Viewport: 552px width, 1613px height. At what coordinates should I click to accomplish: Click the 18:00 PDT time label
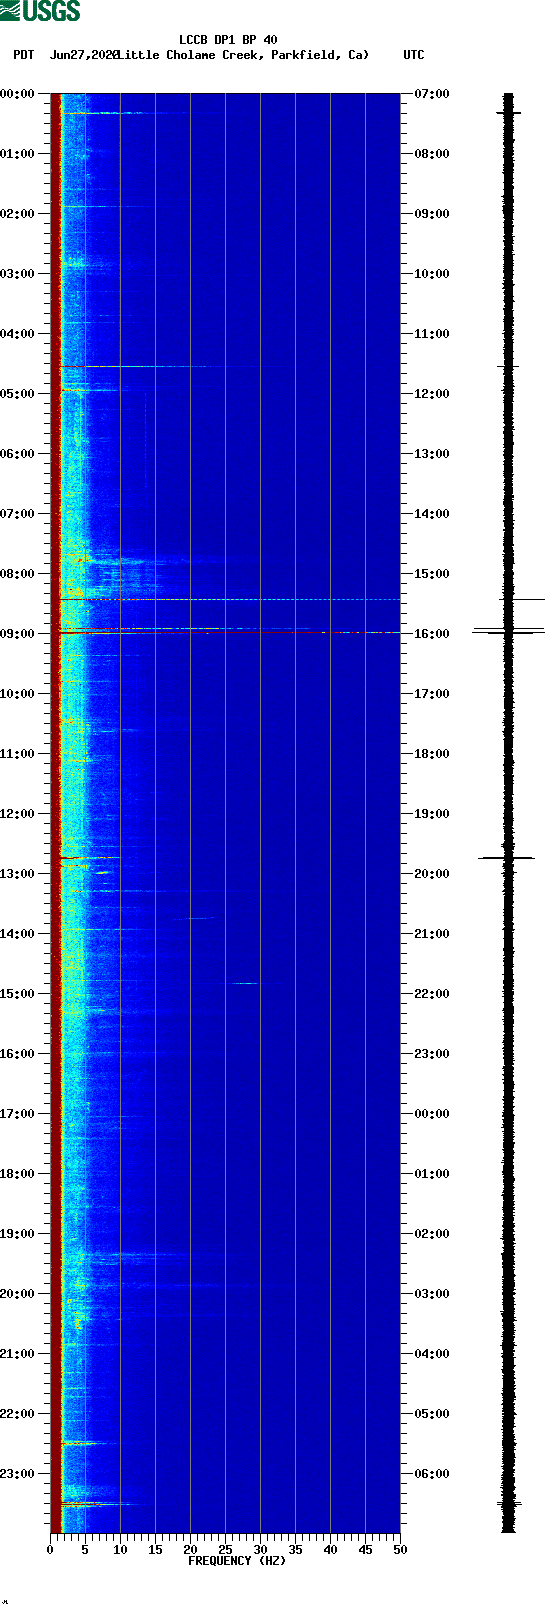coord(18,1174)
